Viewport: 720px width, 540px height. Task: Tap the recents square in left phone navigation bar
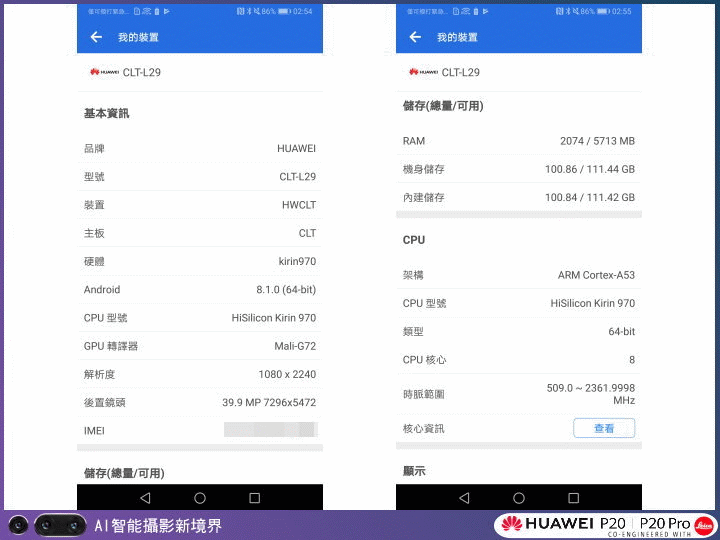pyautogui.click(x=254, y=498)
